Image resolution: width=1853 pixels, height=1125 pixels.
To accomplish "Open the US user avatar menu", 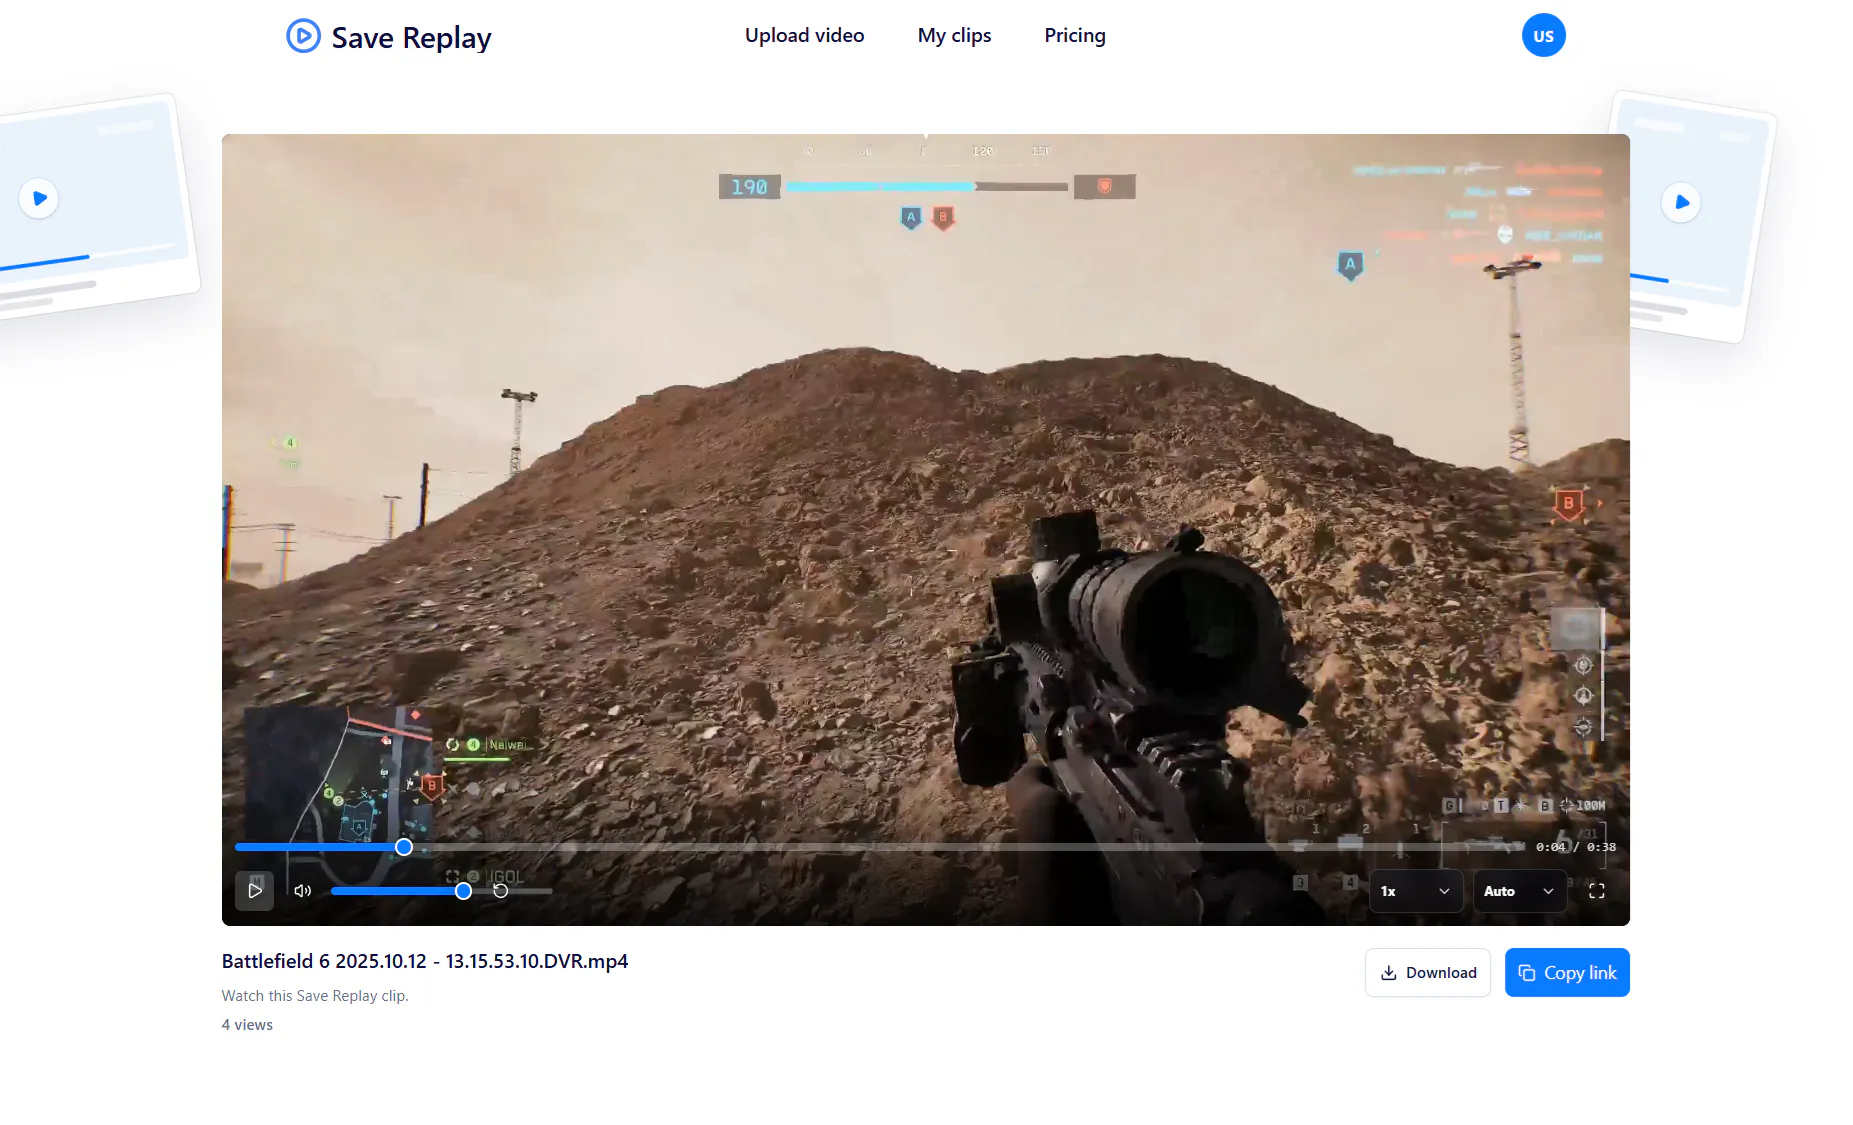I will [x=1543, y=35].
